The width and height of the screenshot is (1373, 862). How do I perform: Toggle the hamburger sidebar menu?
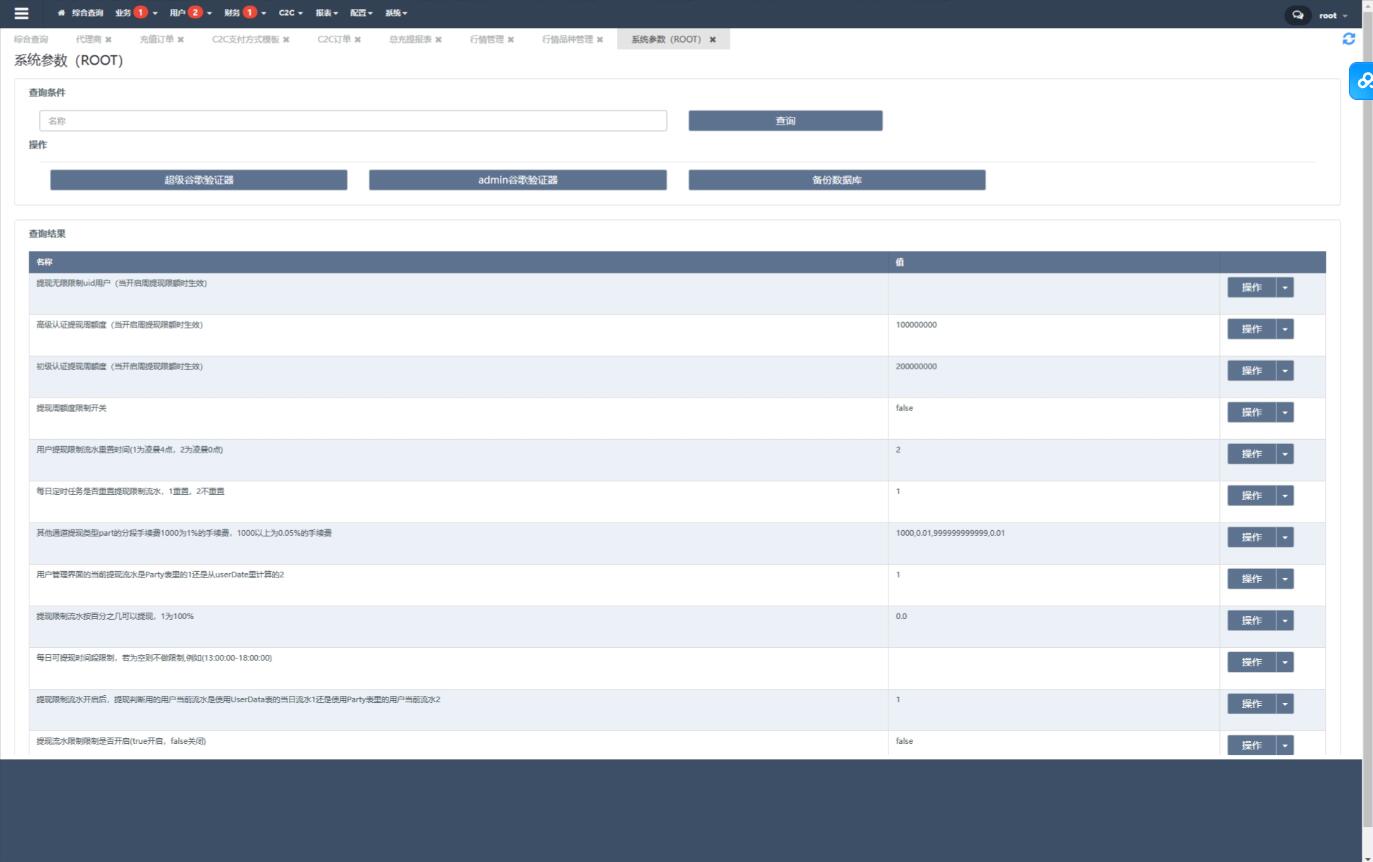pyautogui.click(x=21, y=14)
